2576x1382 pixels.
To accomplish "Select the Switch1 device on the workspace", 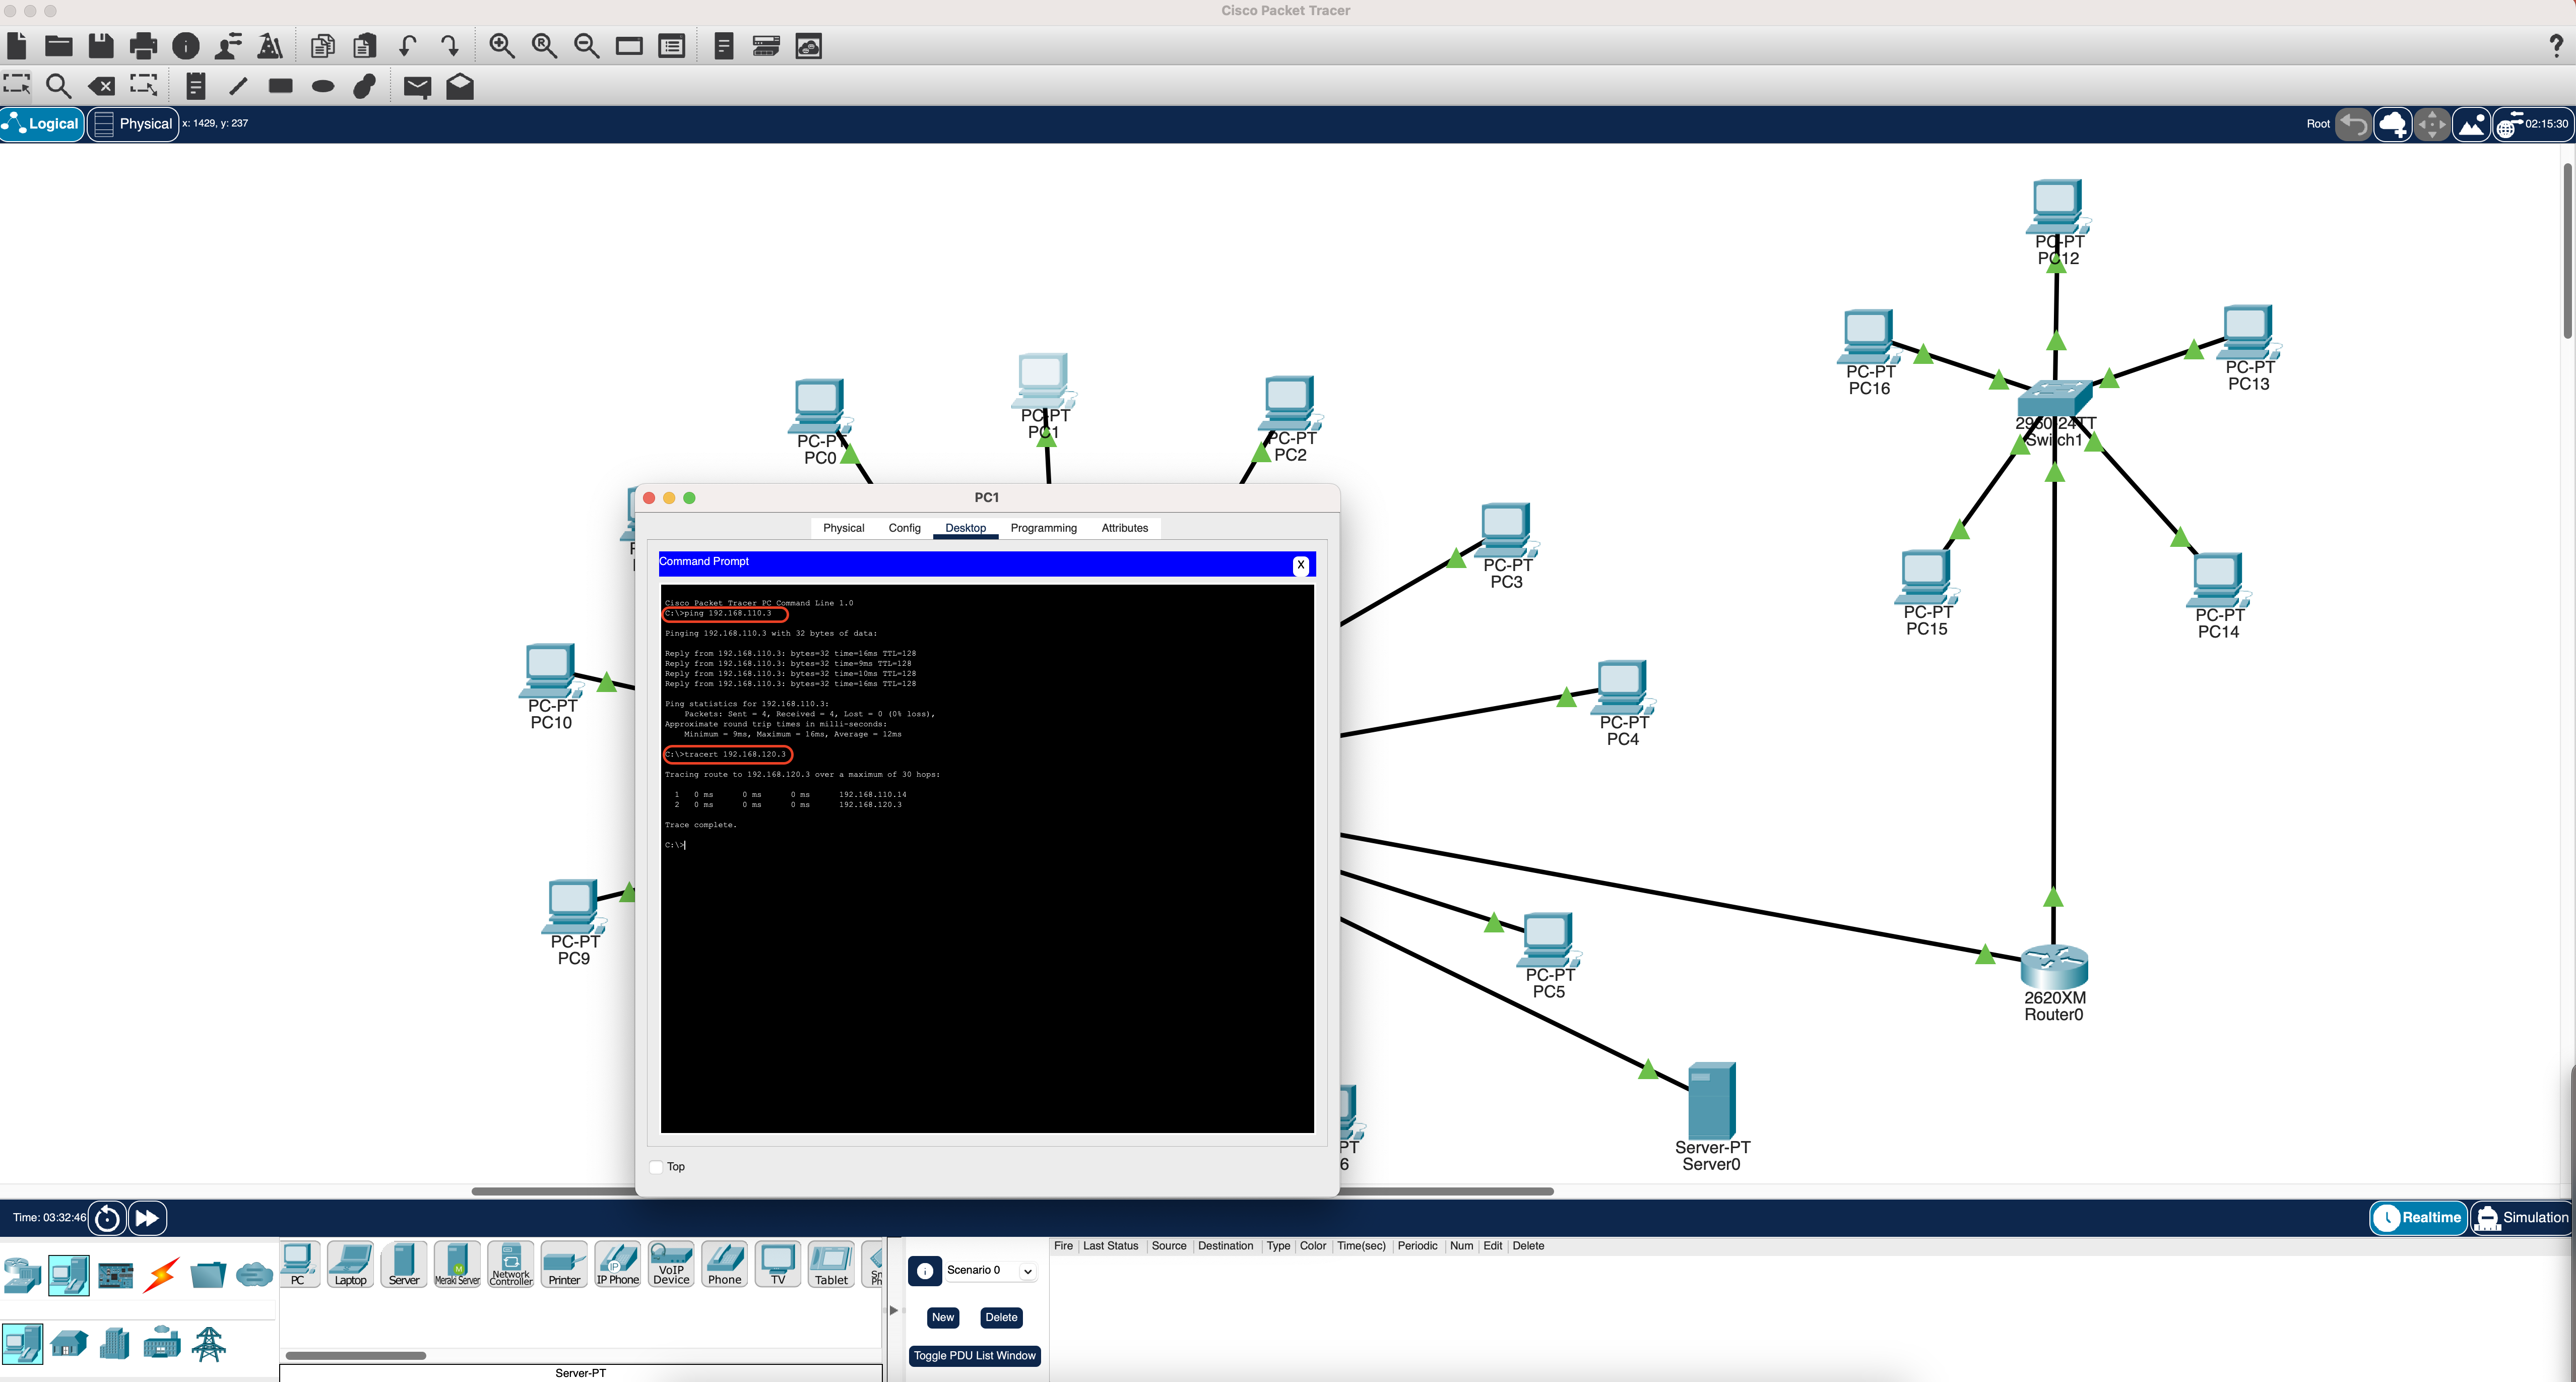I will (x=2055, y=399).
